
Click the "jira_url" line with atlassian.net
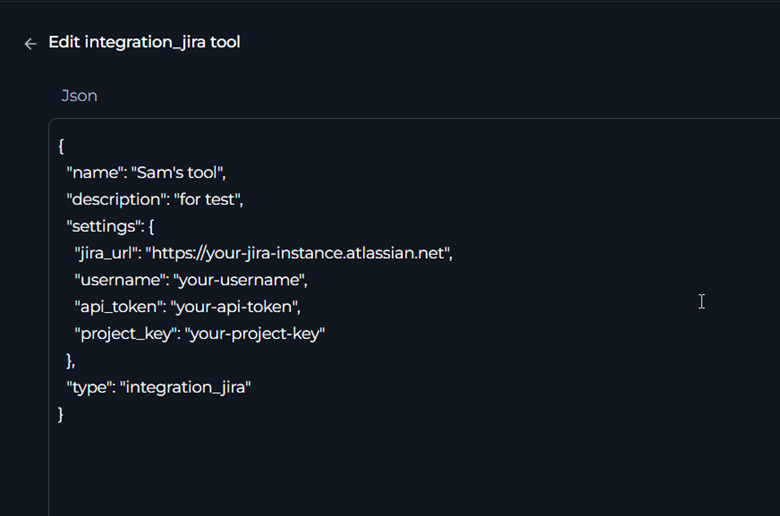264,253
